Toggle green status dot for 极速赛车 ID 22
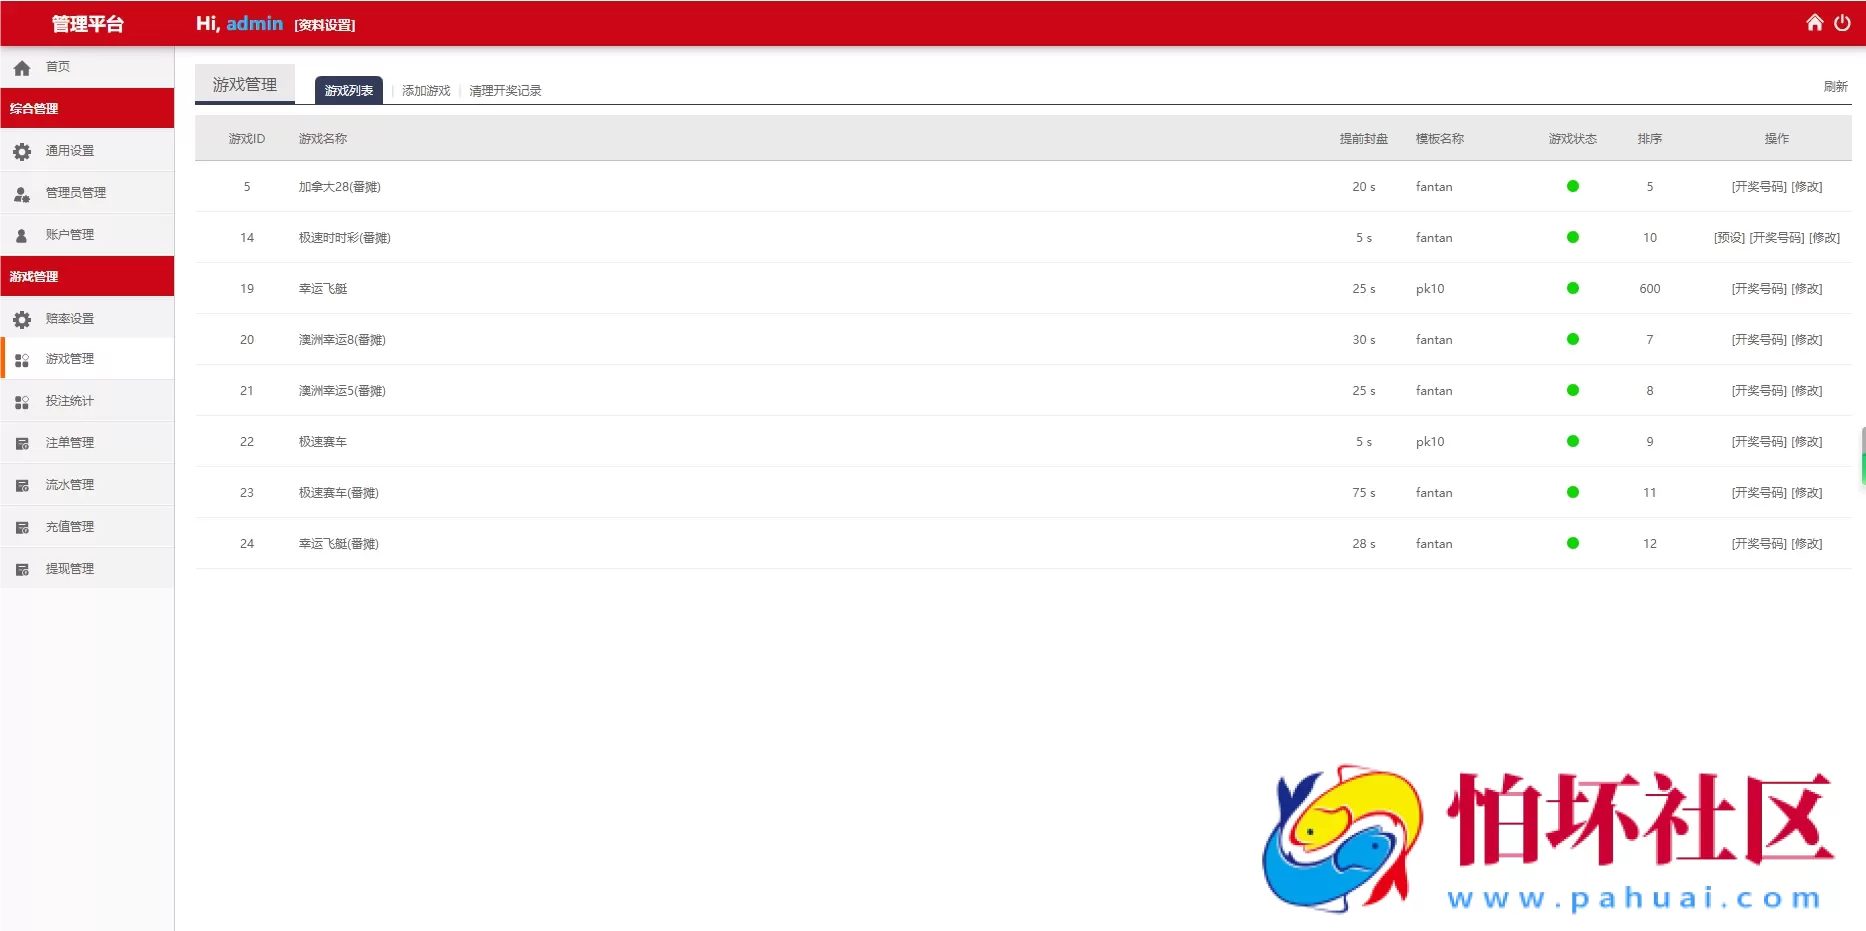1866x931 pixels. coord(1572,441)
